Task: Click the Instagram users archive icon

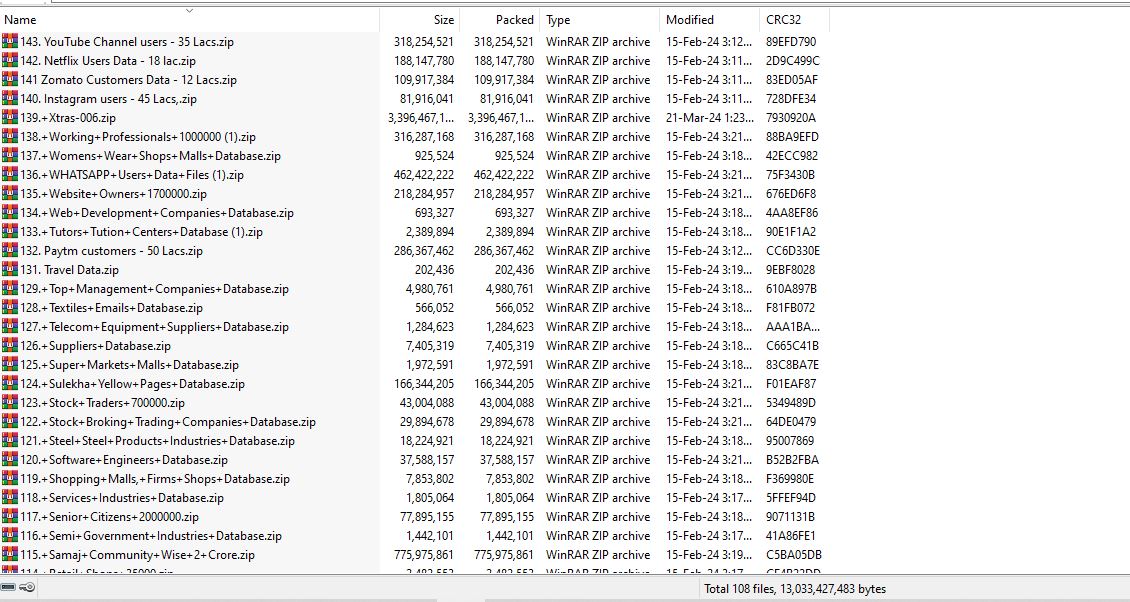Action: (x=10, y=99)
